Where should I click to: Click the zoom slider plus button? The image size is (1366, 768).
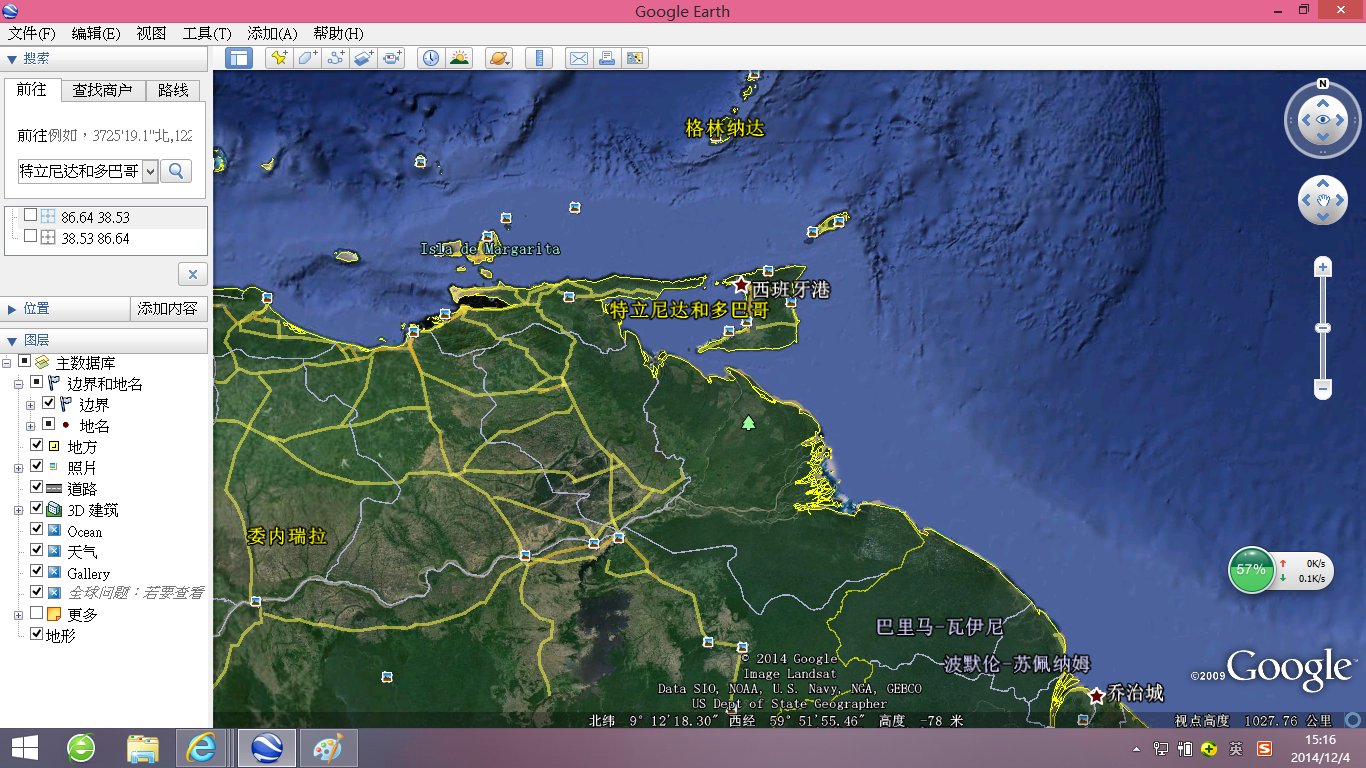click(x=1323, y=267)
